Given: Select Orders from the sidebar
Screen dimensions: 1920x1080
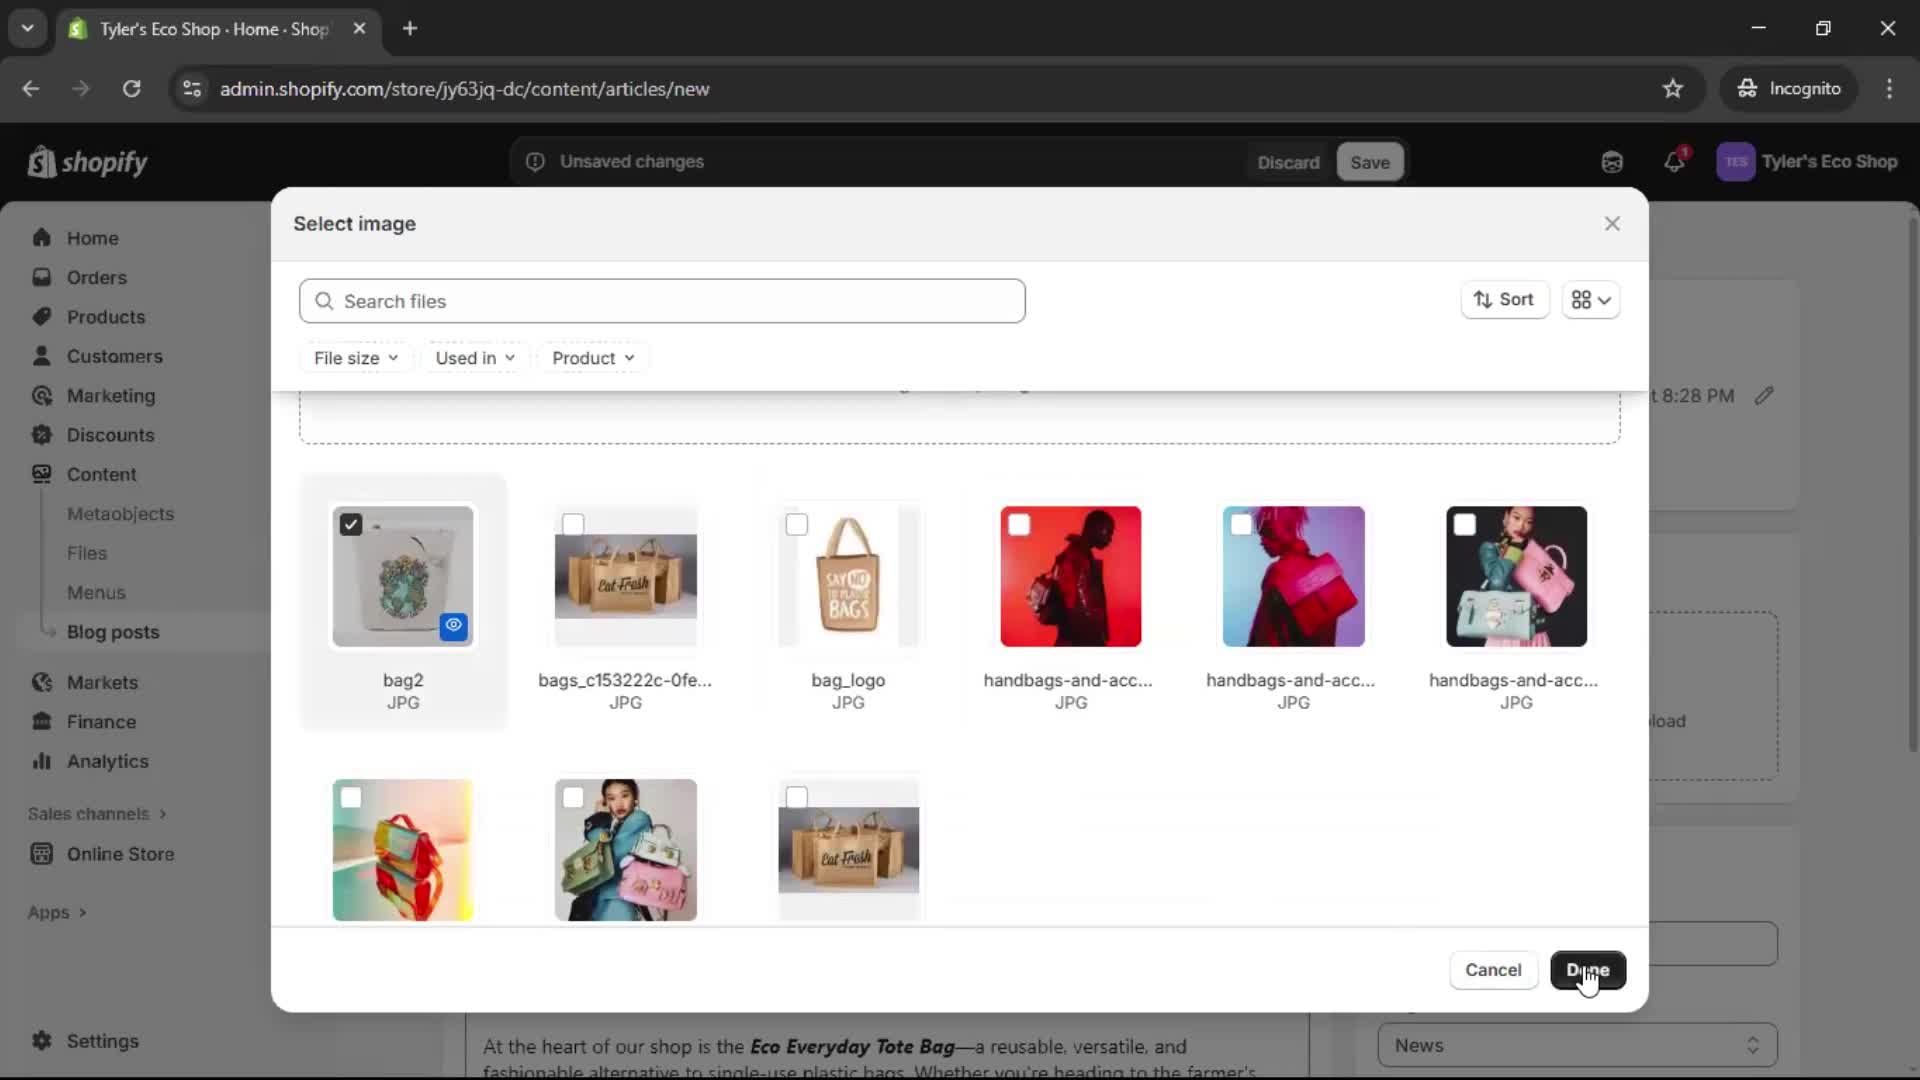Looking at the screenshot, I should [95, 277].
